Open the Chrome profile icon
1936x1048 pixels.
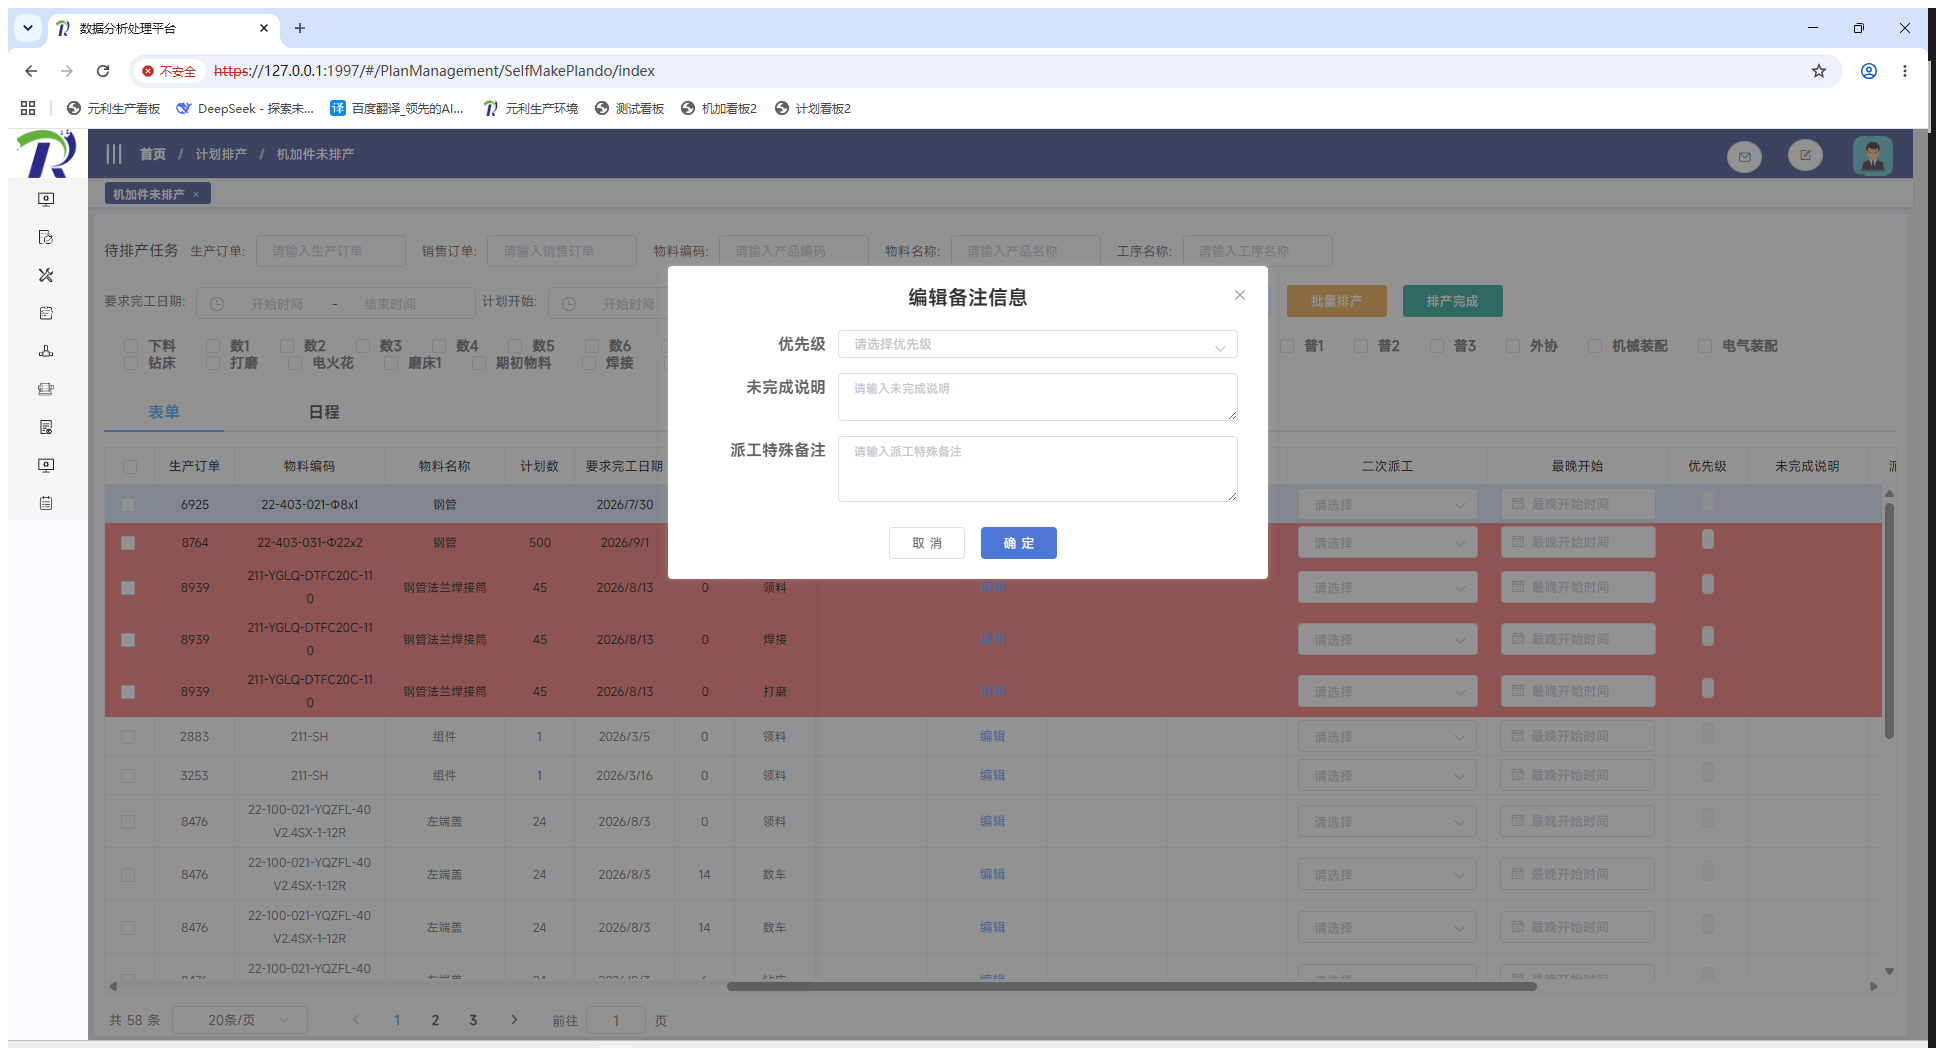(x=1869, y=71)
